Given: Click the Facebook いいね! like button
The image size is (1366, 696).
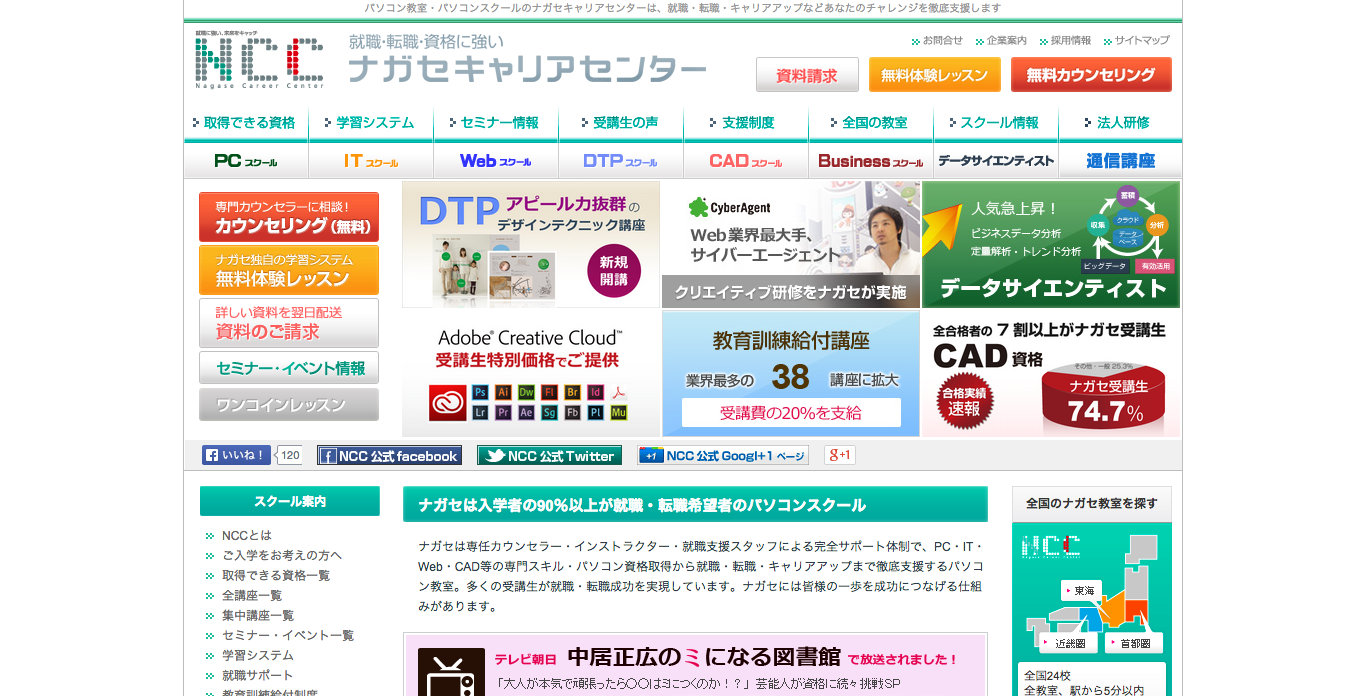Looking at the screenshot, I should coord(236,455).
